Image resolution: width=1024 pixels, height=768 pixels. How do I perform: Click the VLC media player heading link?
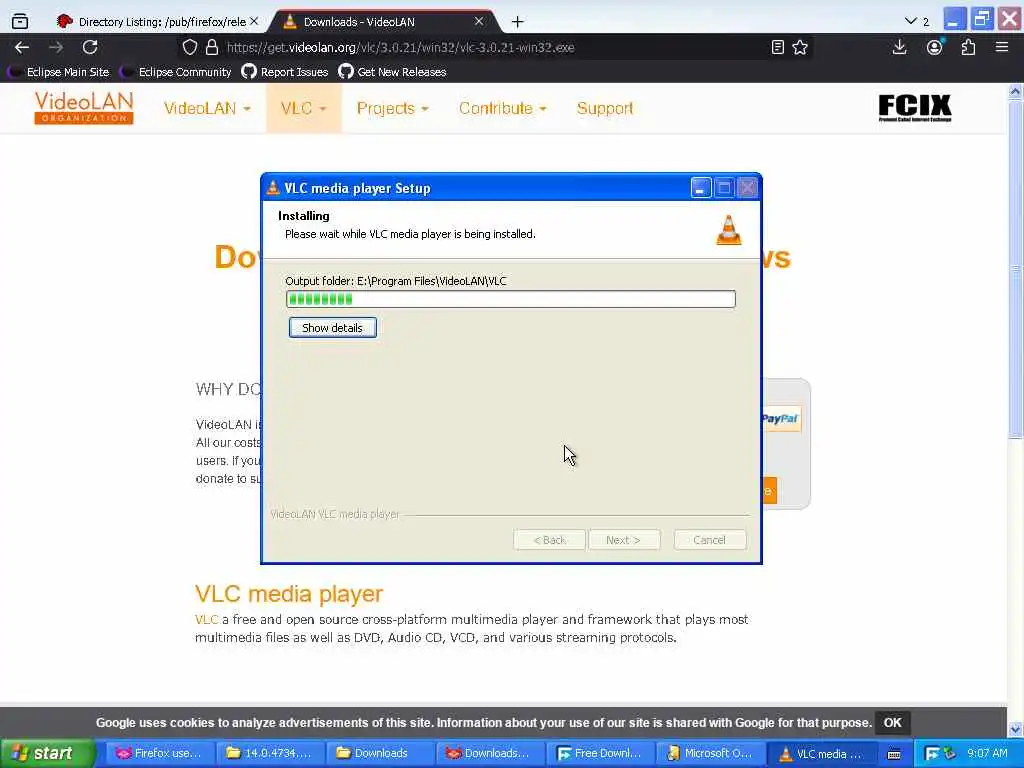pos(289,594)
